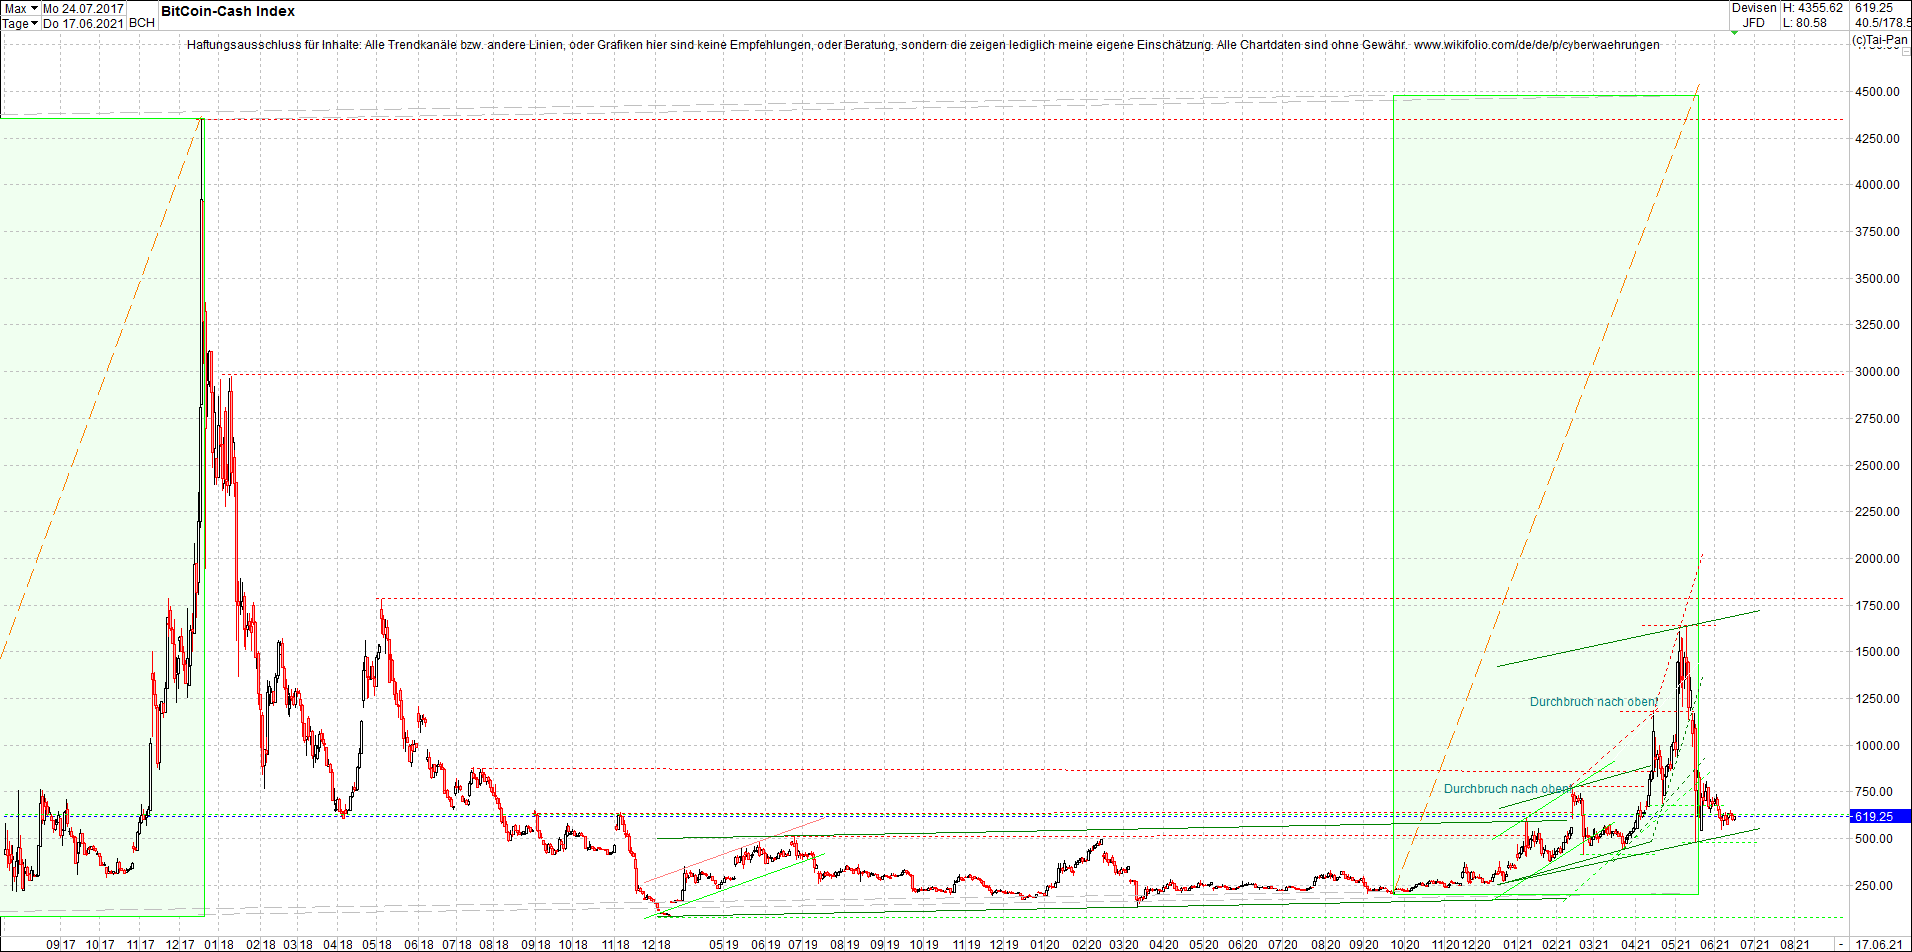Click the green triangle marker below JFD
This screenshot has width=1912, height=952.
point(1734,33)
